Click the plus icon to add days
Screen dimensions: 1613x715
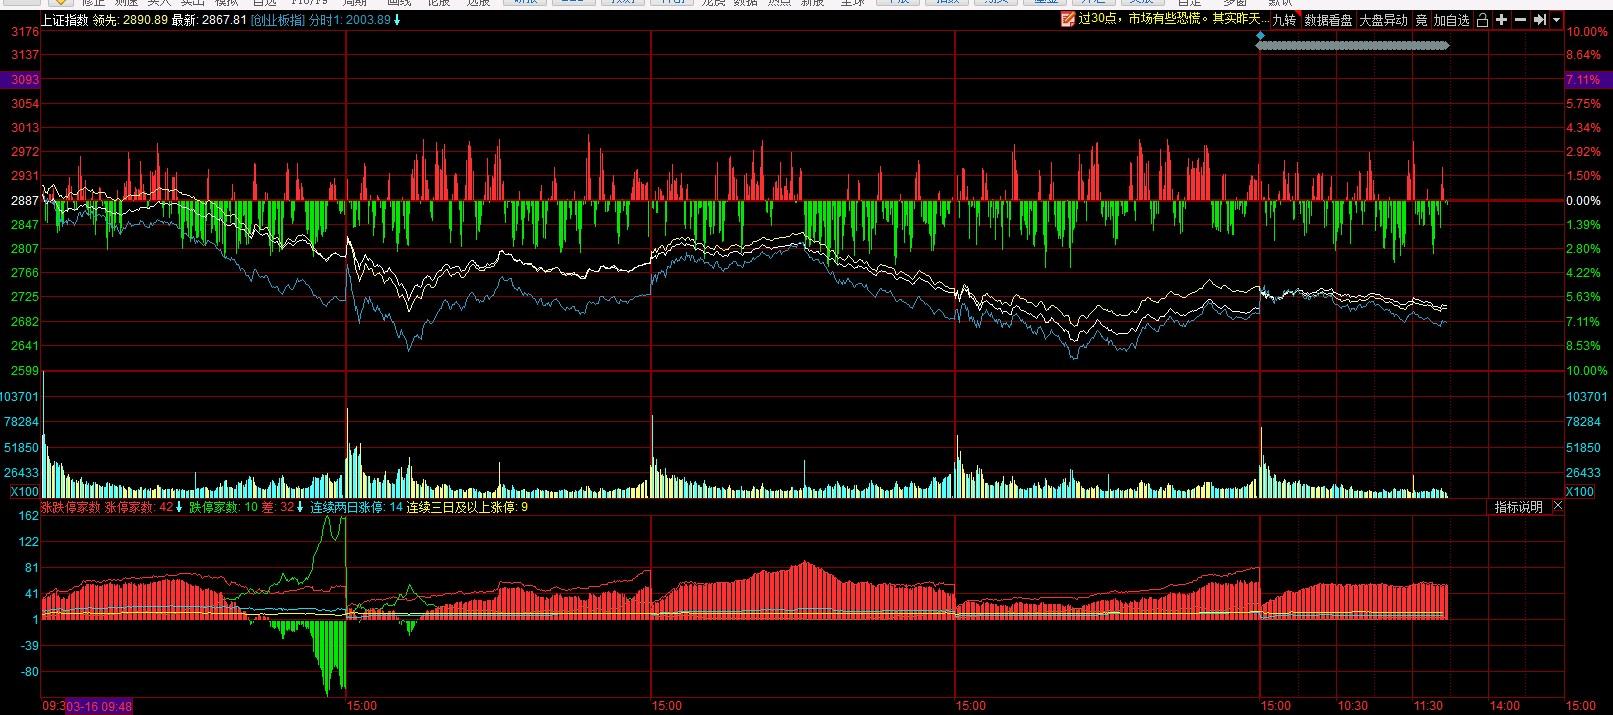(x=1501, y=20)
